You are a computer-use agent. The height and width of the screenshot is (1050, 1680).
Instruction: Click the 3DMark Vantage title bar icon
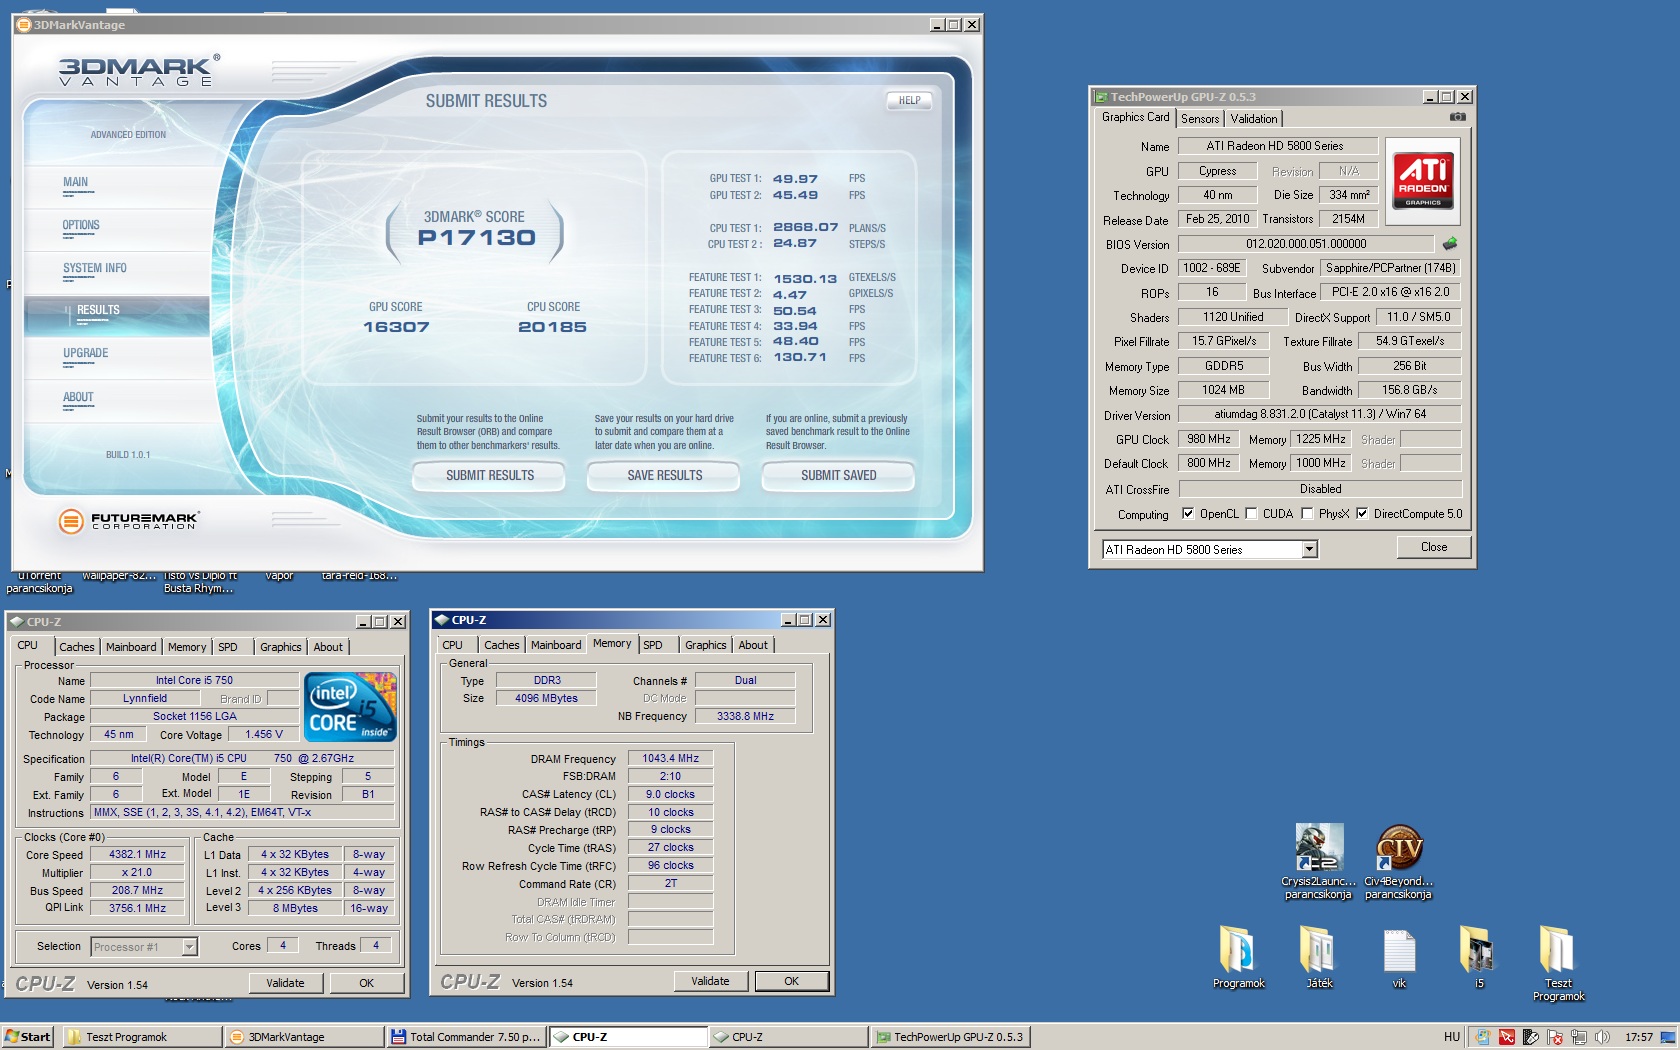point(24,24)
